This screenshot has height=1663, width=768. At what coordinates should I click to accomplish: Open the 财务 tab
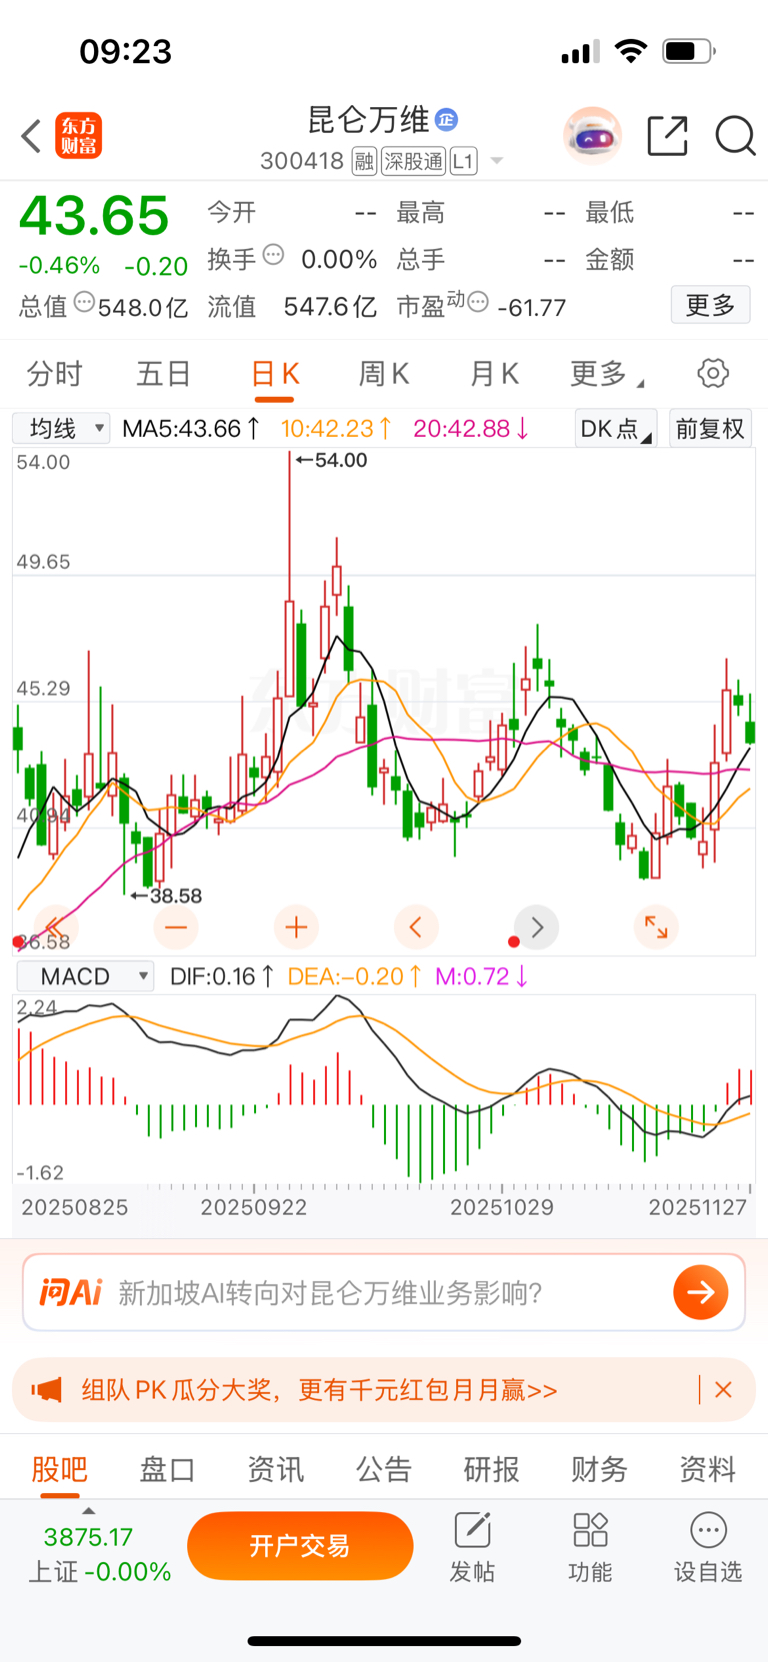[x=599, y=1469]
